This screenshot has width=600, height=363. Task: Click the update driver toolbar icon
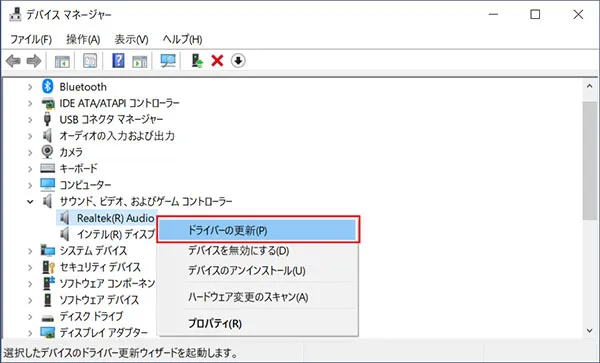[197, 61]
